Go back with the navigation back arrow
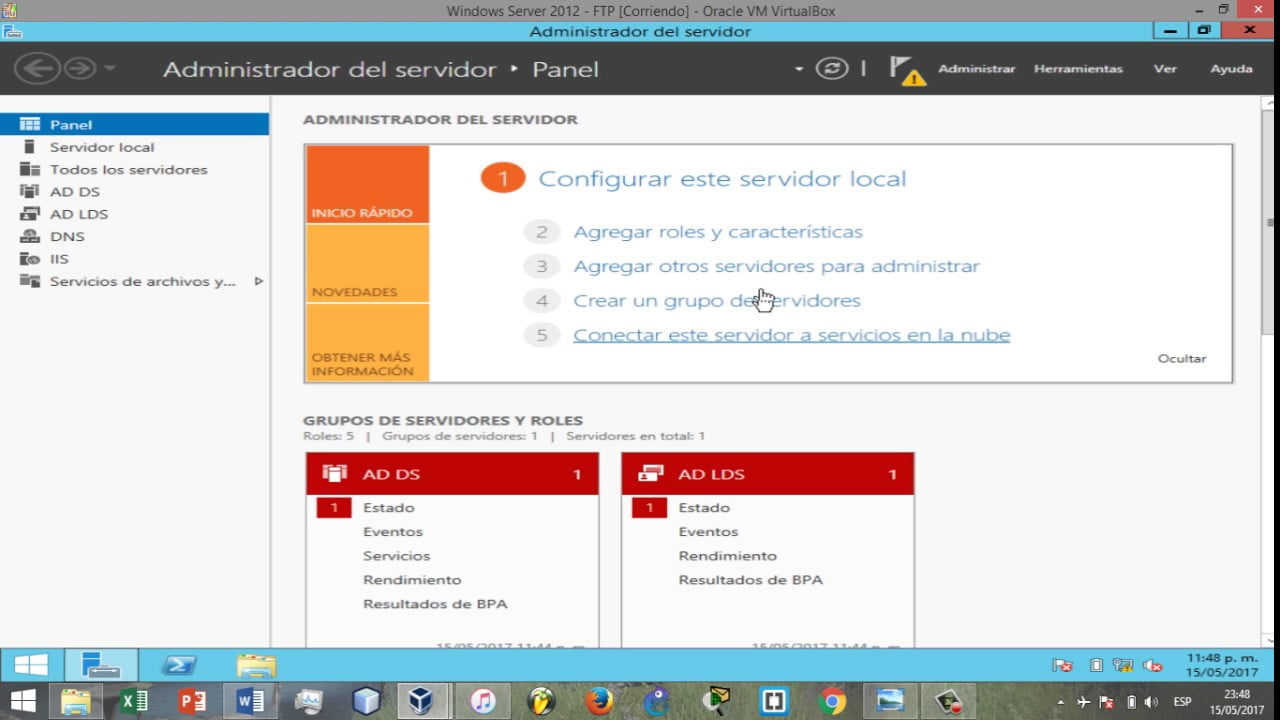The width and height of the screenshot is (1280, 720). point(38,68)
